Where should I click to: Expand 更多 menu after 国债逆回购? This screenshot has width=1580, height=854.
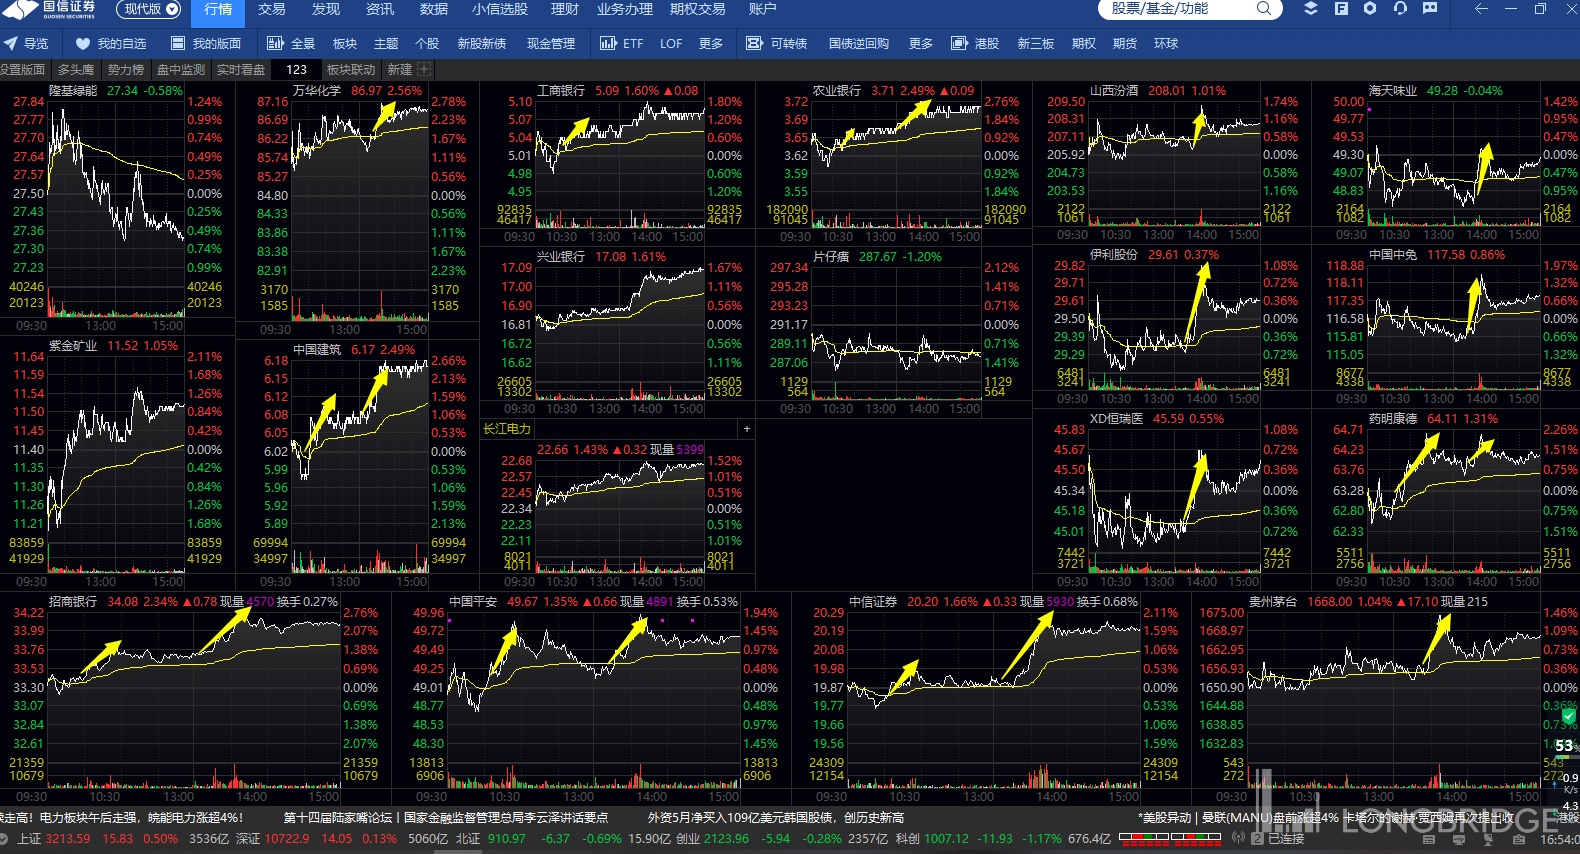(920, 44)
